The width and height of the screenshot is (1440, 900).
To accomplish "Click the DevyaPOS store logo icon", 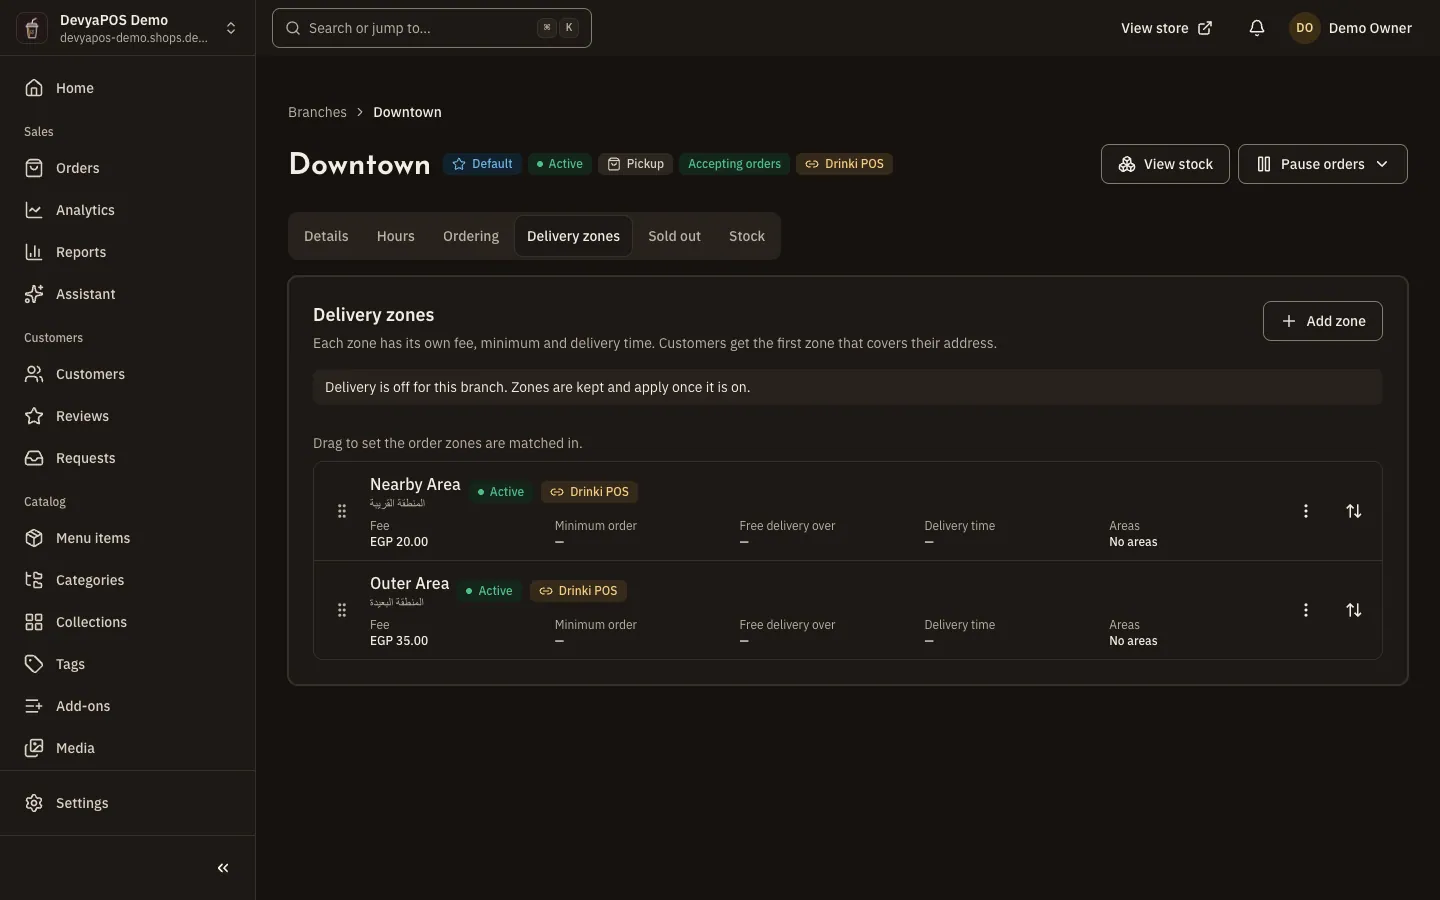I will click(x=32, y=28).
